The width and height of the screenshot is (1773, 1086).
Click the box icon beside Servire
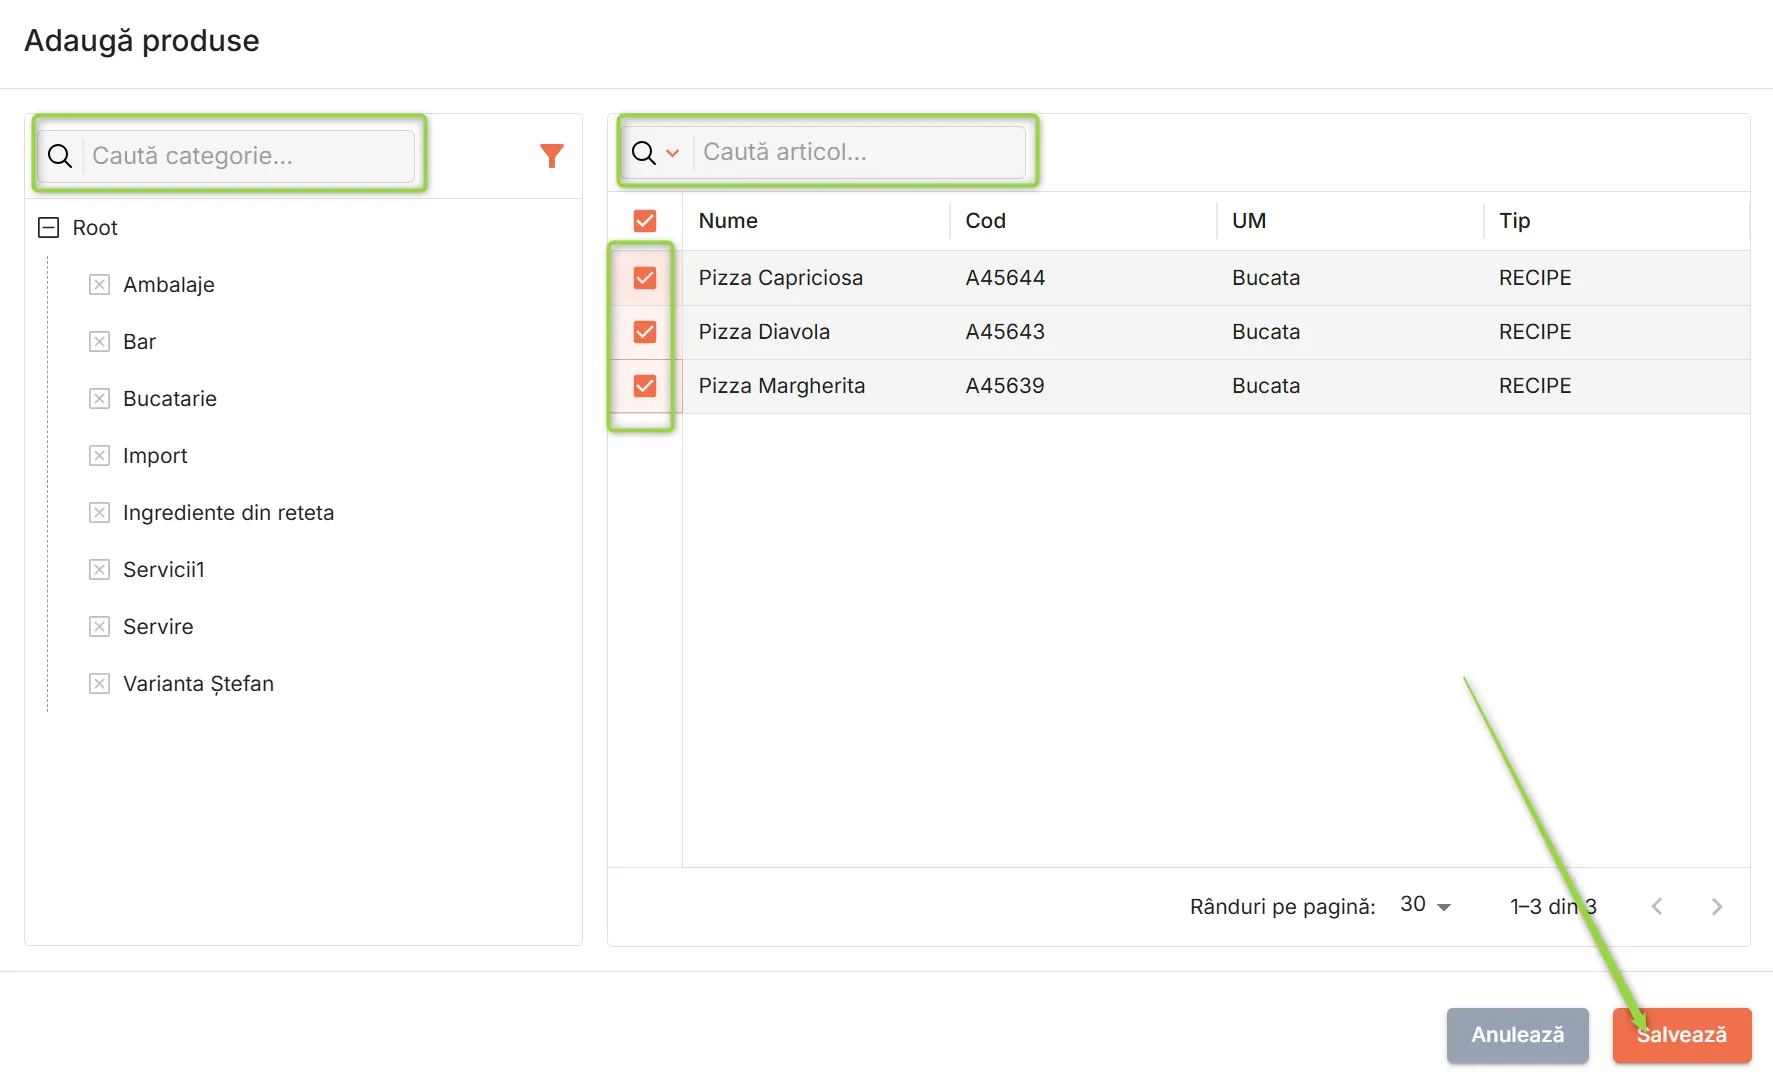(99, 627)
